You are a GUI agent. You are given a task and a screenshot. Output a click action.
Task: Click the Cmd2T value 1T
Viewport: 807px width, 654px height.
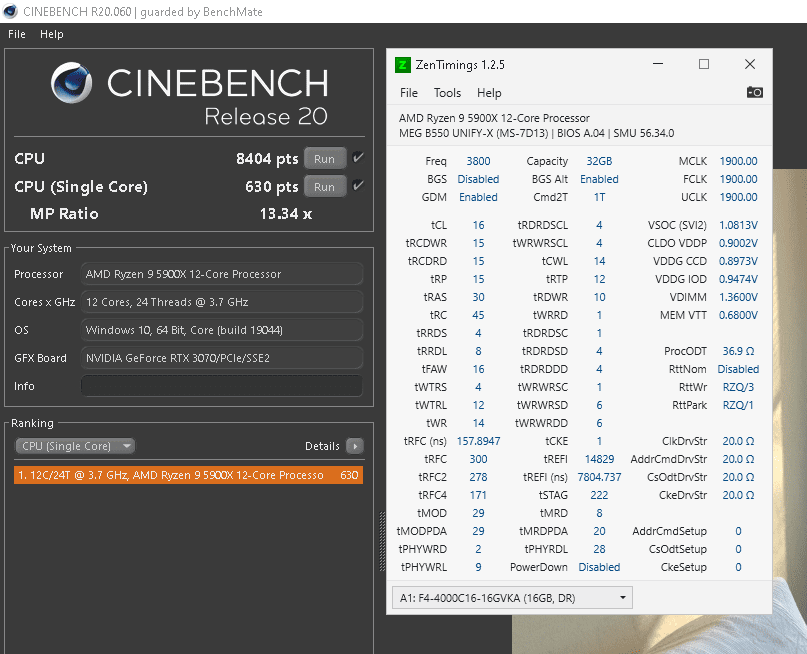pyautogui.click(x=599, y=197)
